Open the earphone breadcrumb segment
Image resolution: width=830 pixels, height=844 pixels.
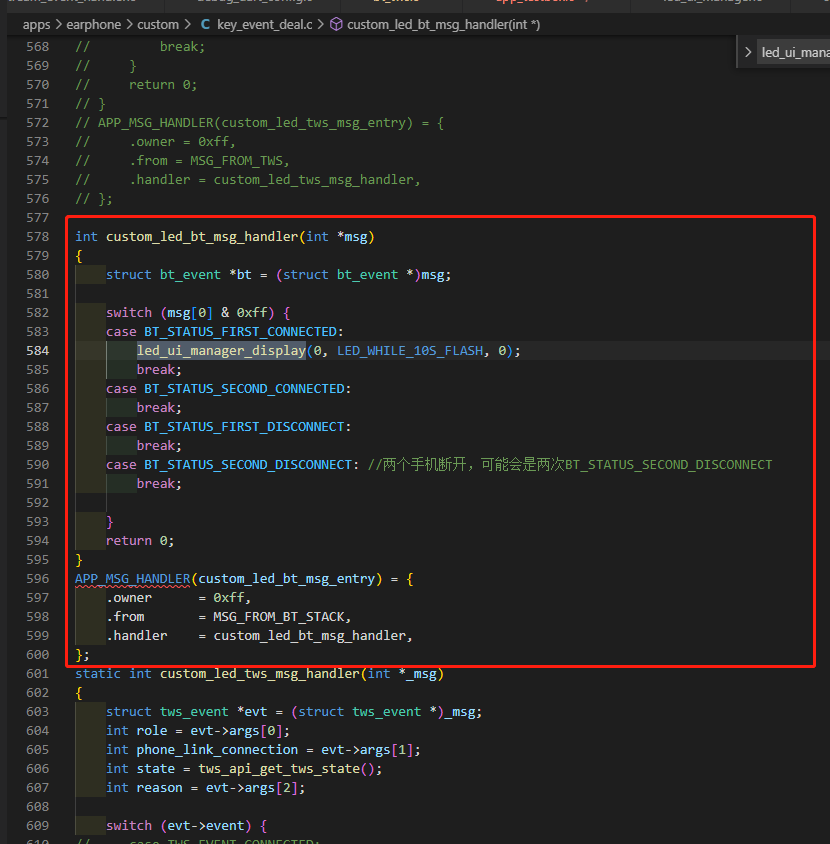94,25
